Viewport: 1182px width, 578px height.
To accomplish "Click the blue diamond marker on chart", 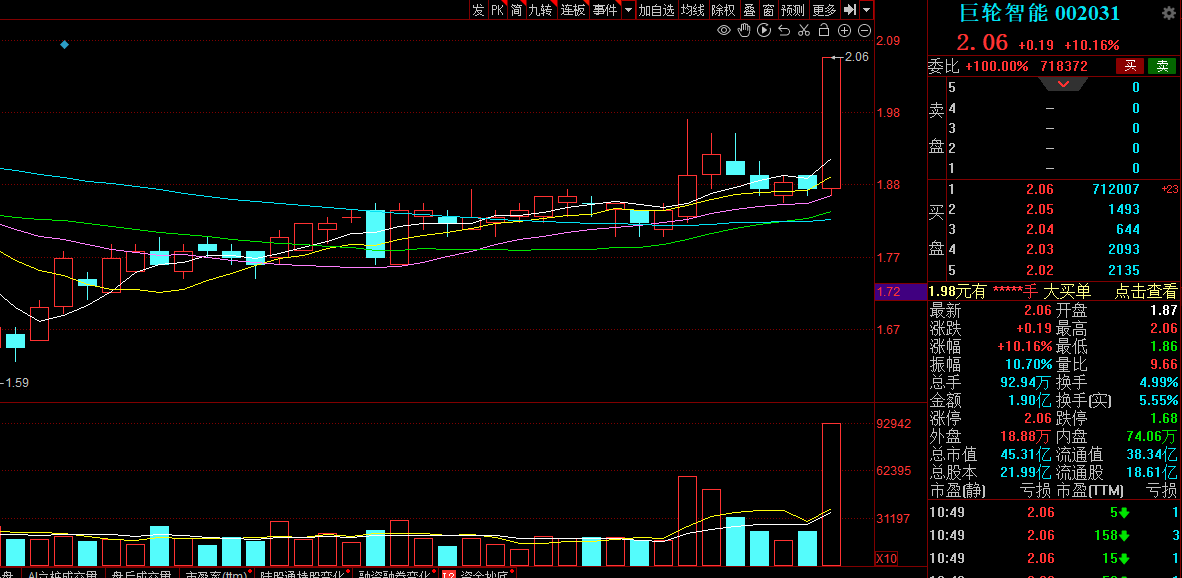I will click(x=65, y=45).
